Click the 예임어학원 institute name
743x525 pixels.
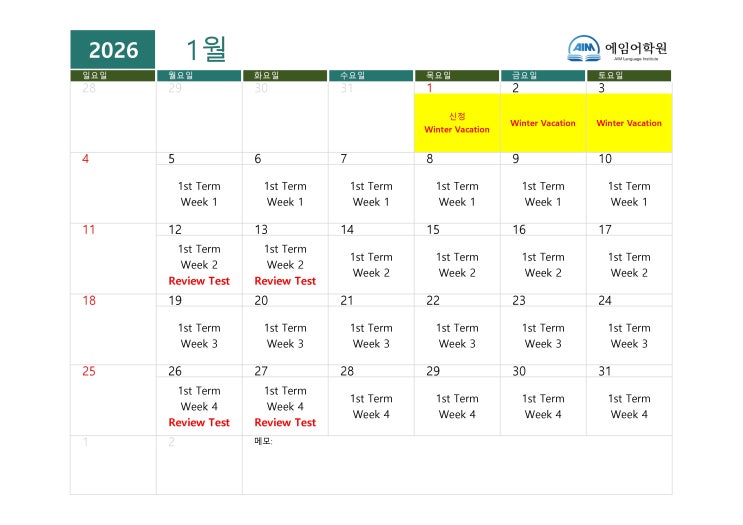(636, 47)
